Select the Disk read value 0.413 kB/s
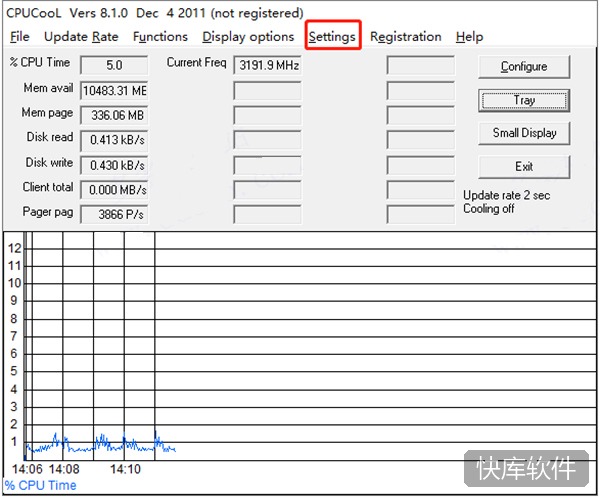The width and height of the screenshot is (600, 498). (114, 140)
